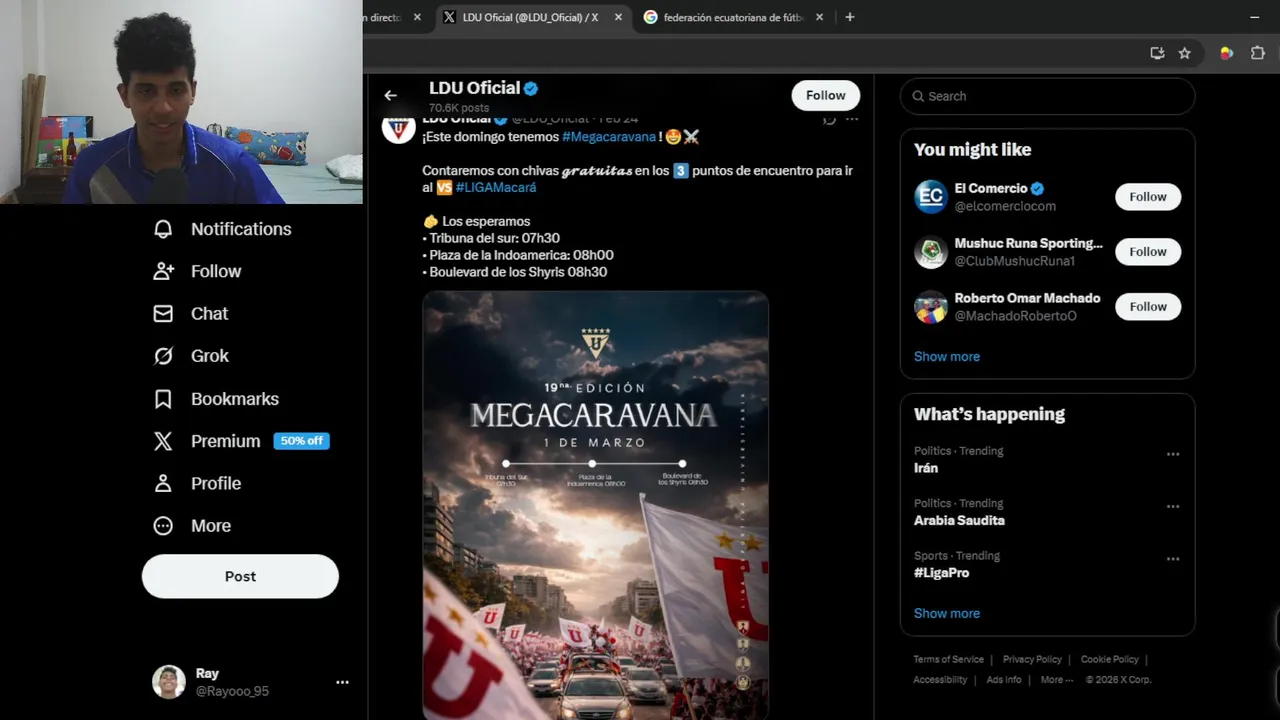Click the Search input field
This screenshot has width=1280, height=720.
click(x=1048, y=96)
